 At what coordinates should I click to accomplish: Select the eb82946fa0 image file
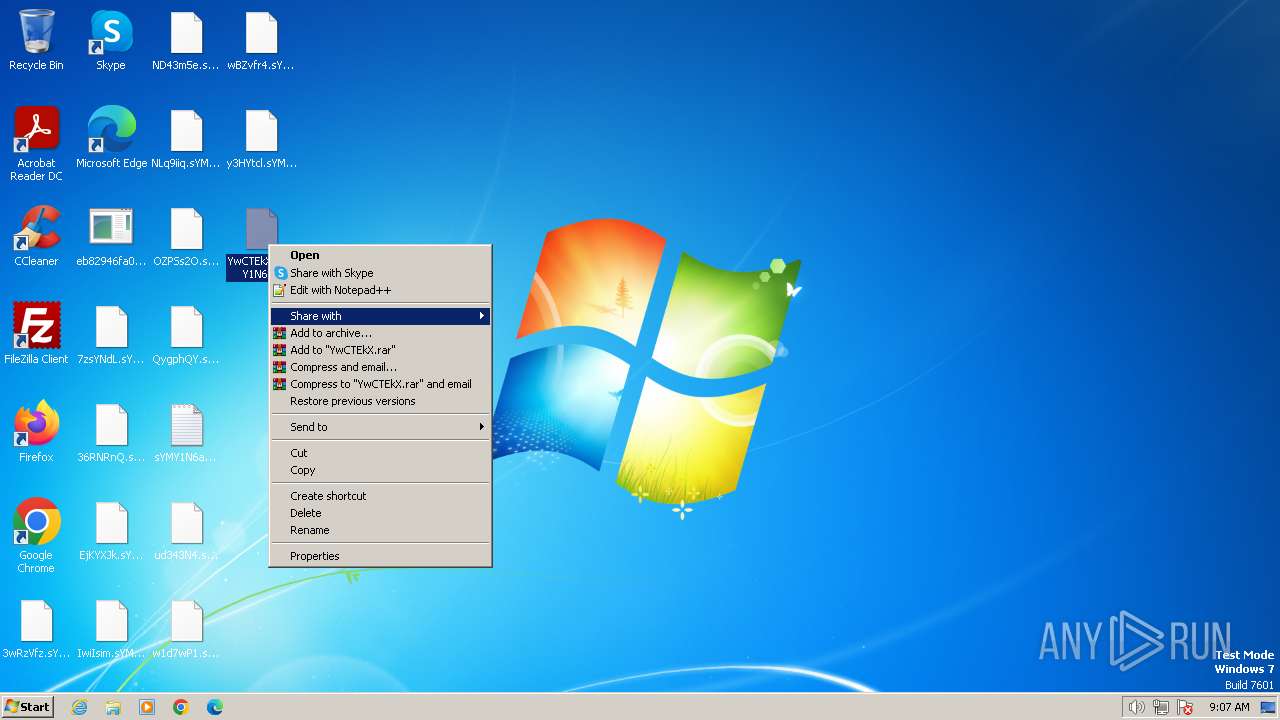(111, 237)
